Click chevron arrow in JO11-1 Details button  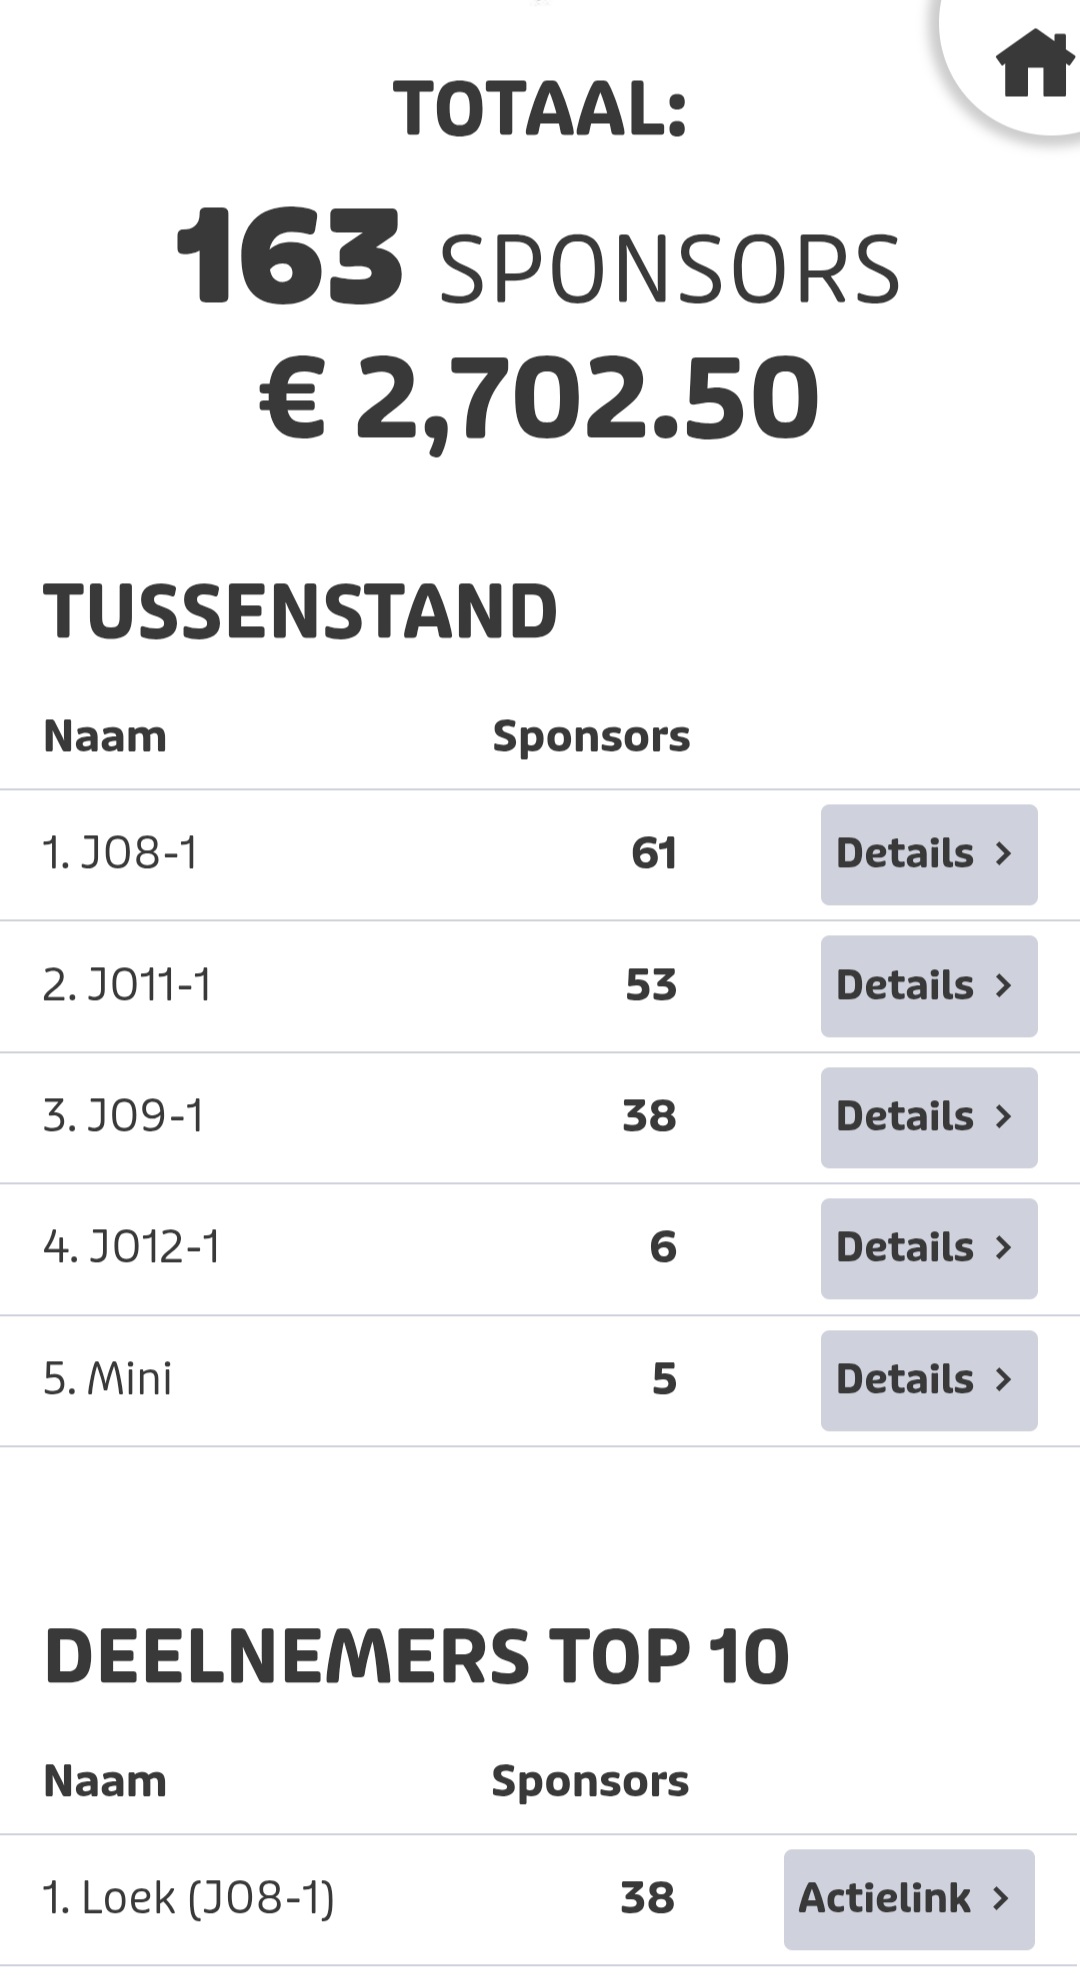click(1004, 986)
